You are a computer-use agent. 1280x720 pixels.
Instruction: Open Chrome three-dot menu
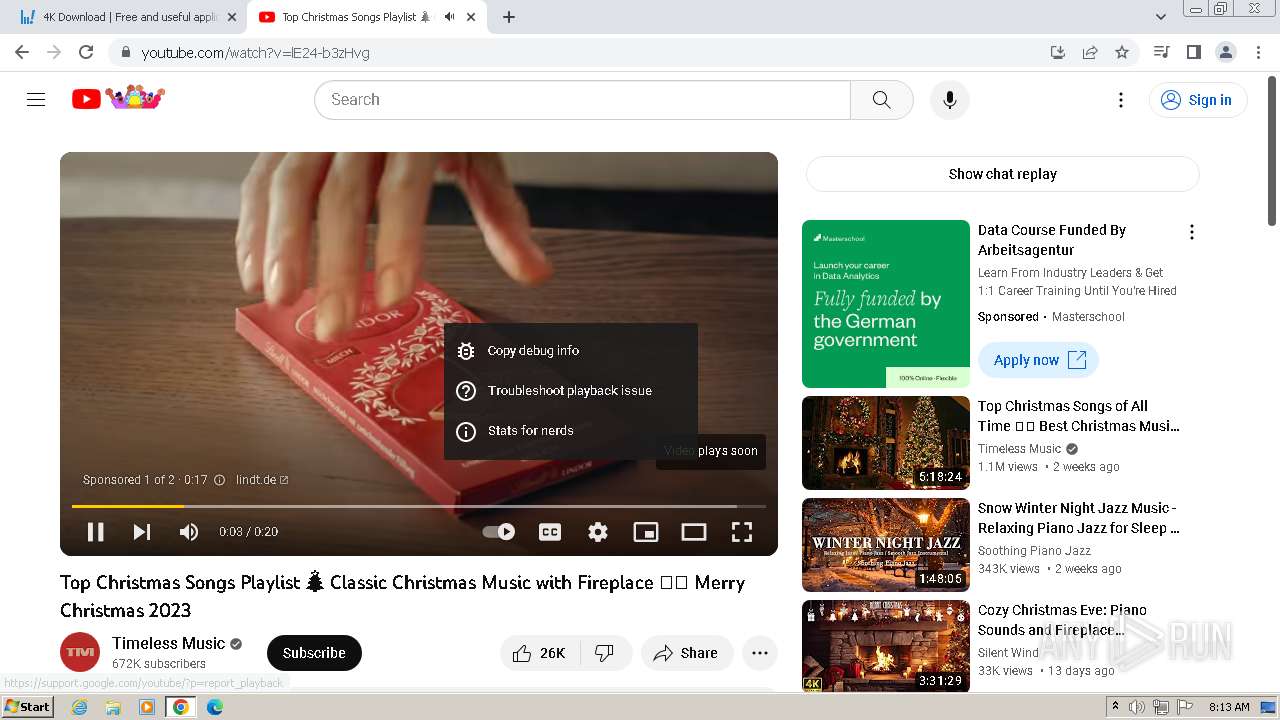(x=1258, y=52)
